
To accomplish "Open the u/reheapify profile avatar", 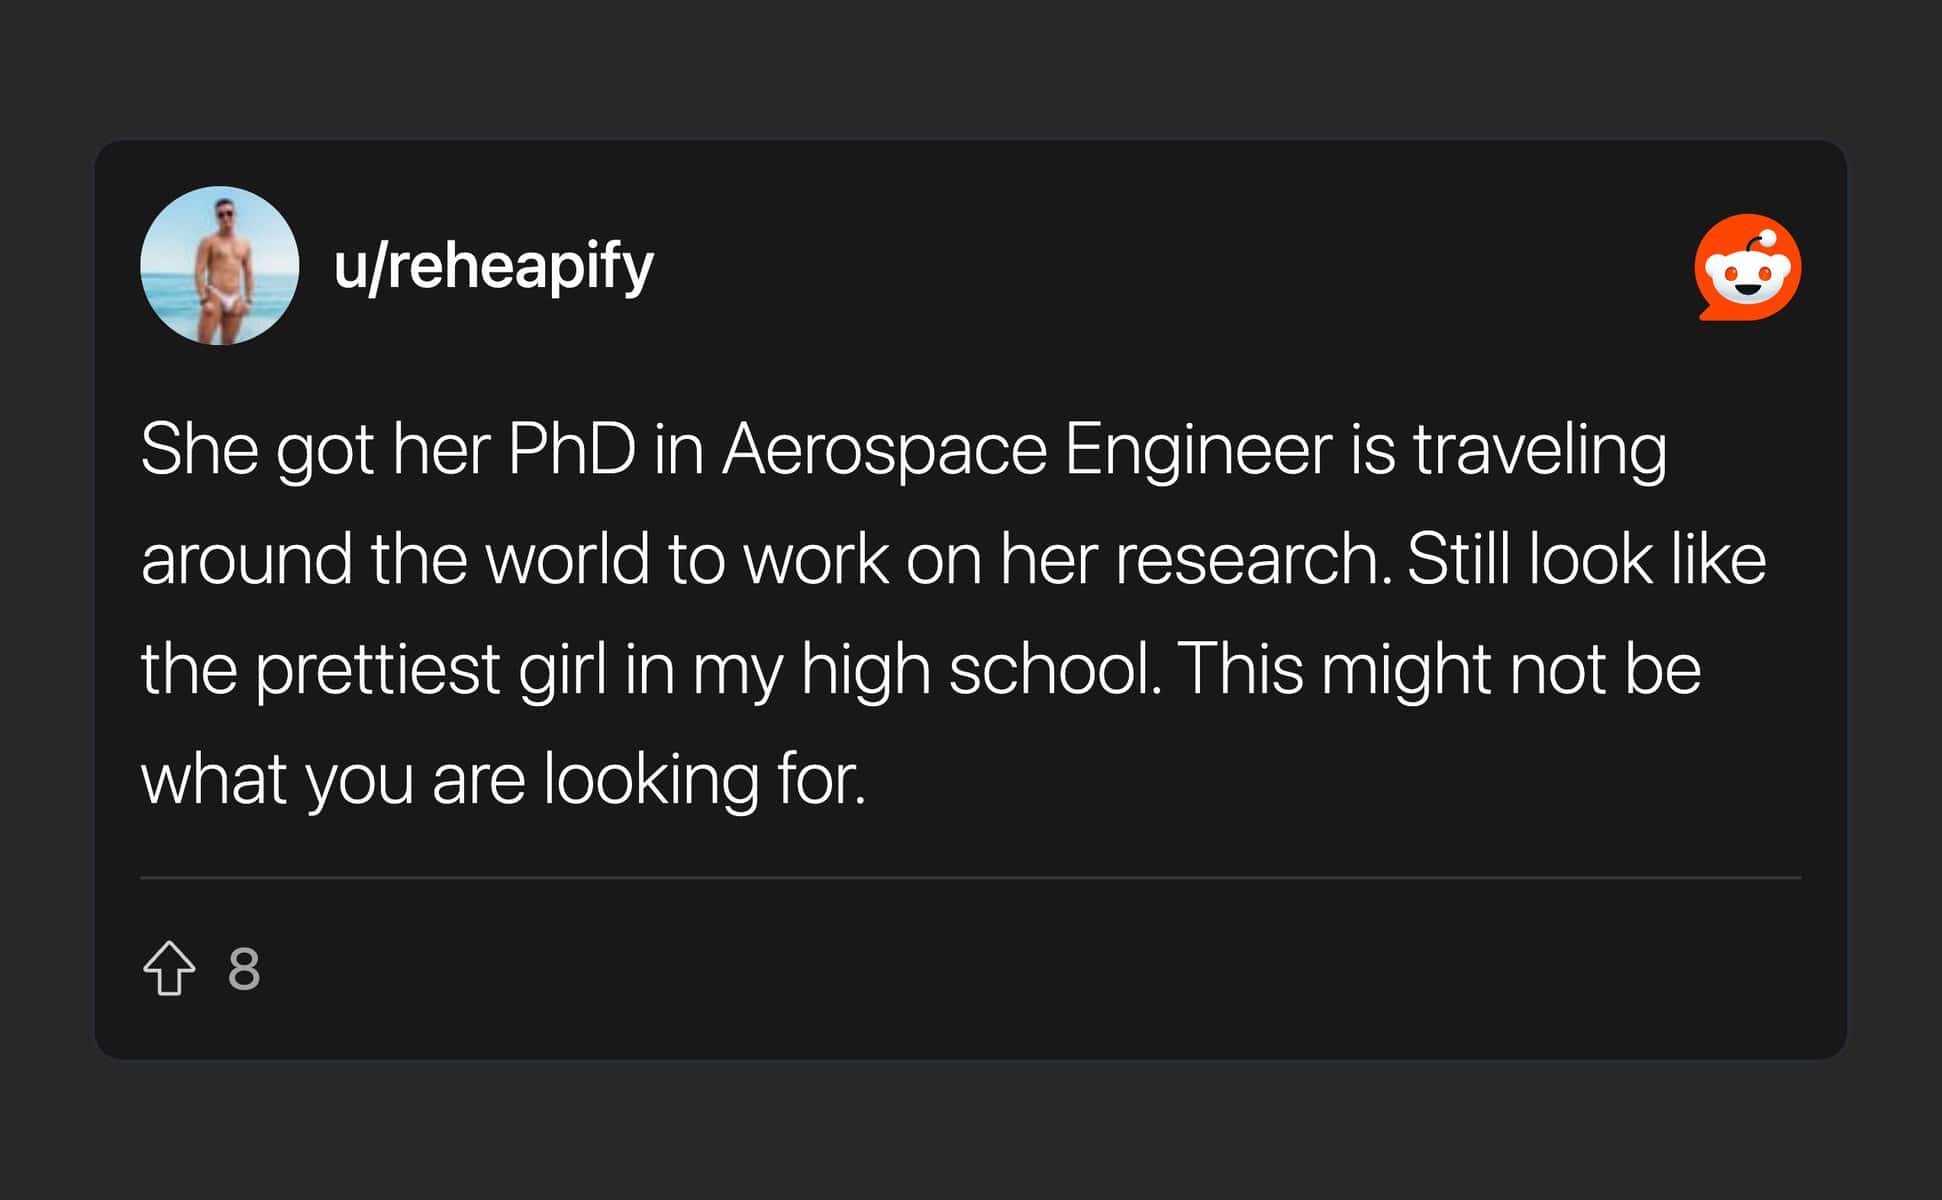I will pos(220,266).
